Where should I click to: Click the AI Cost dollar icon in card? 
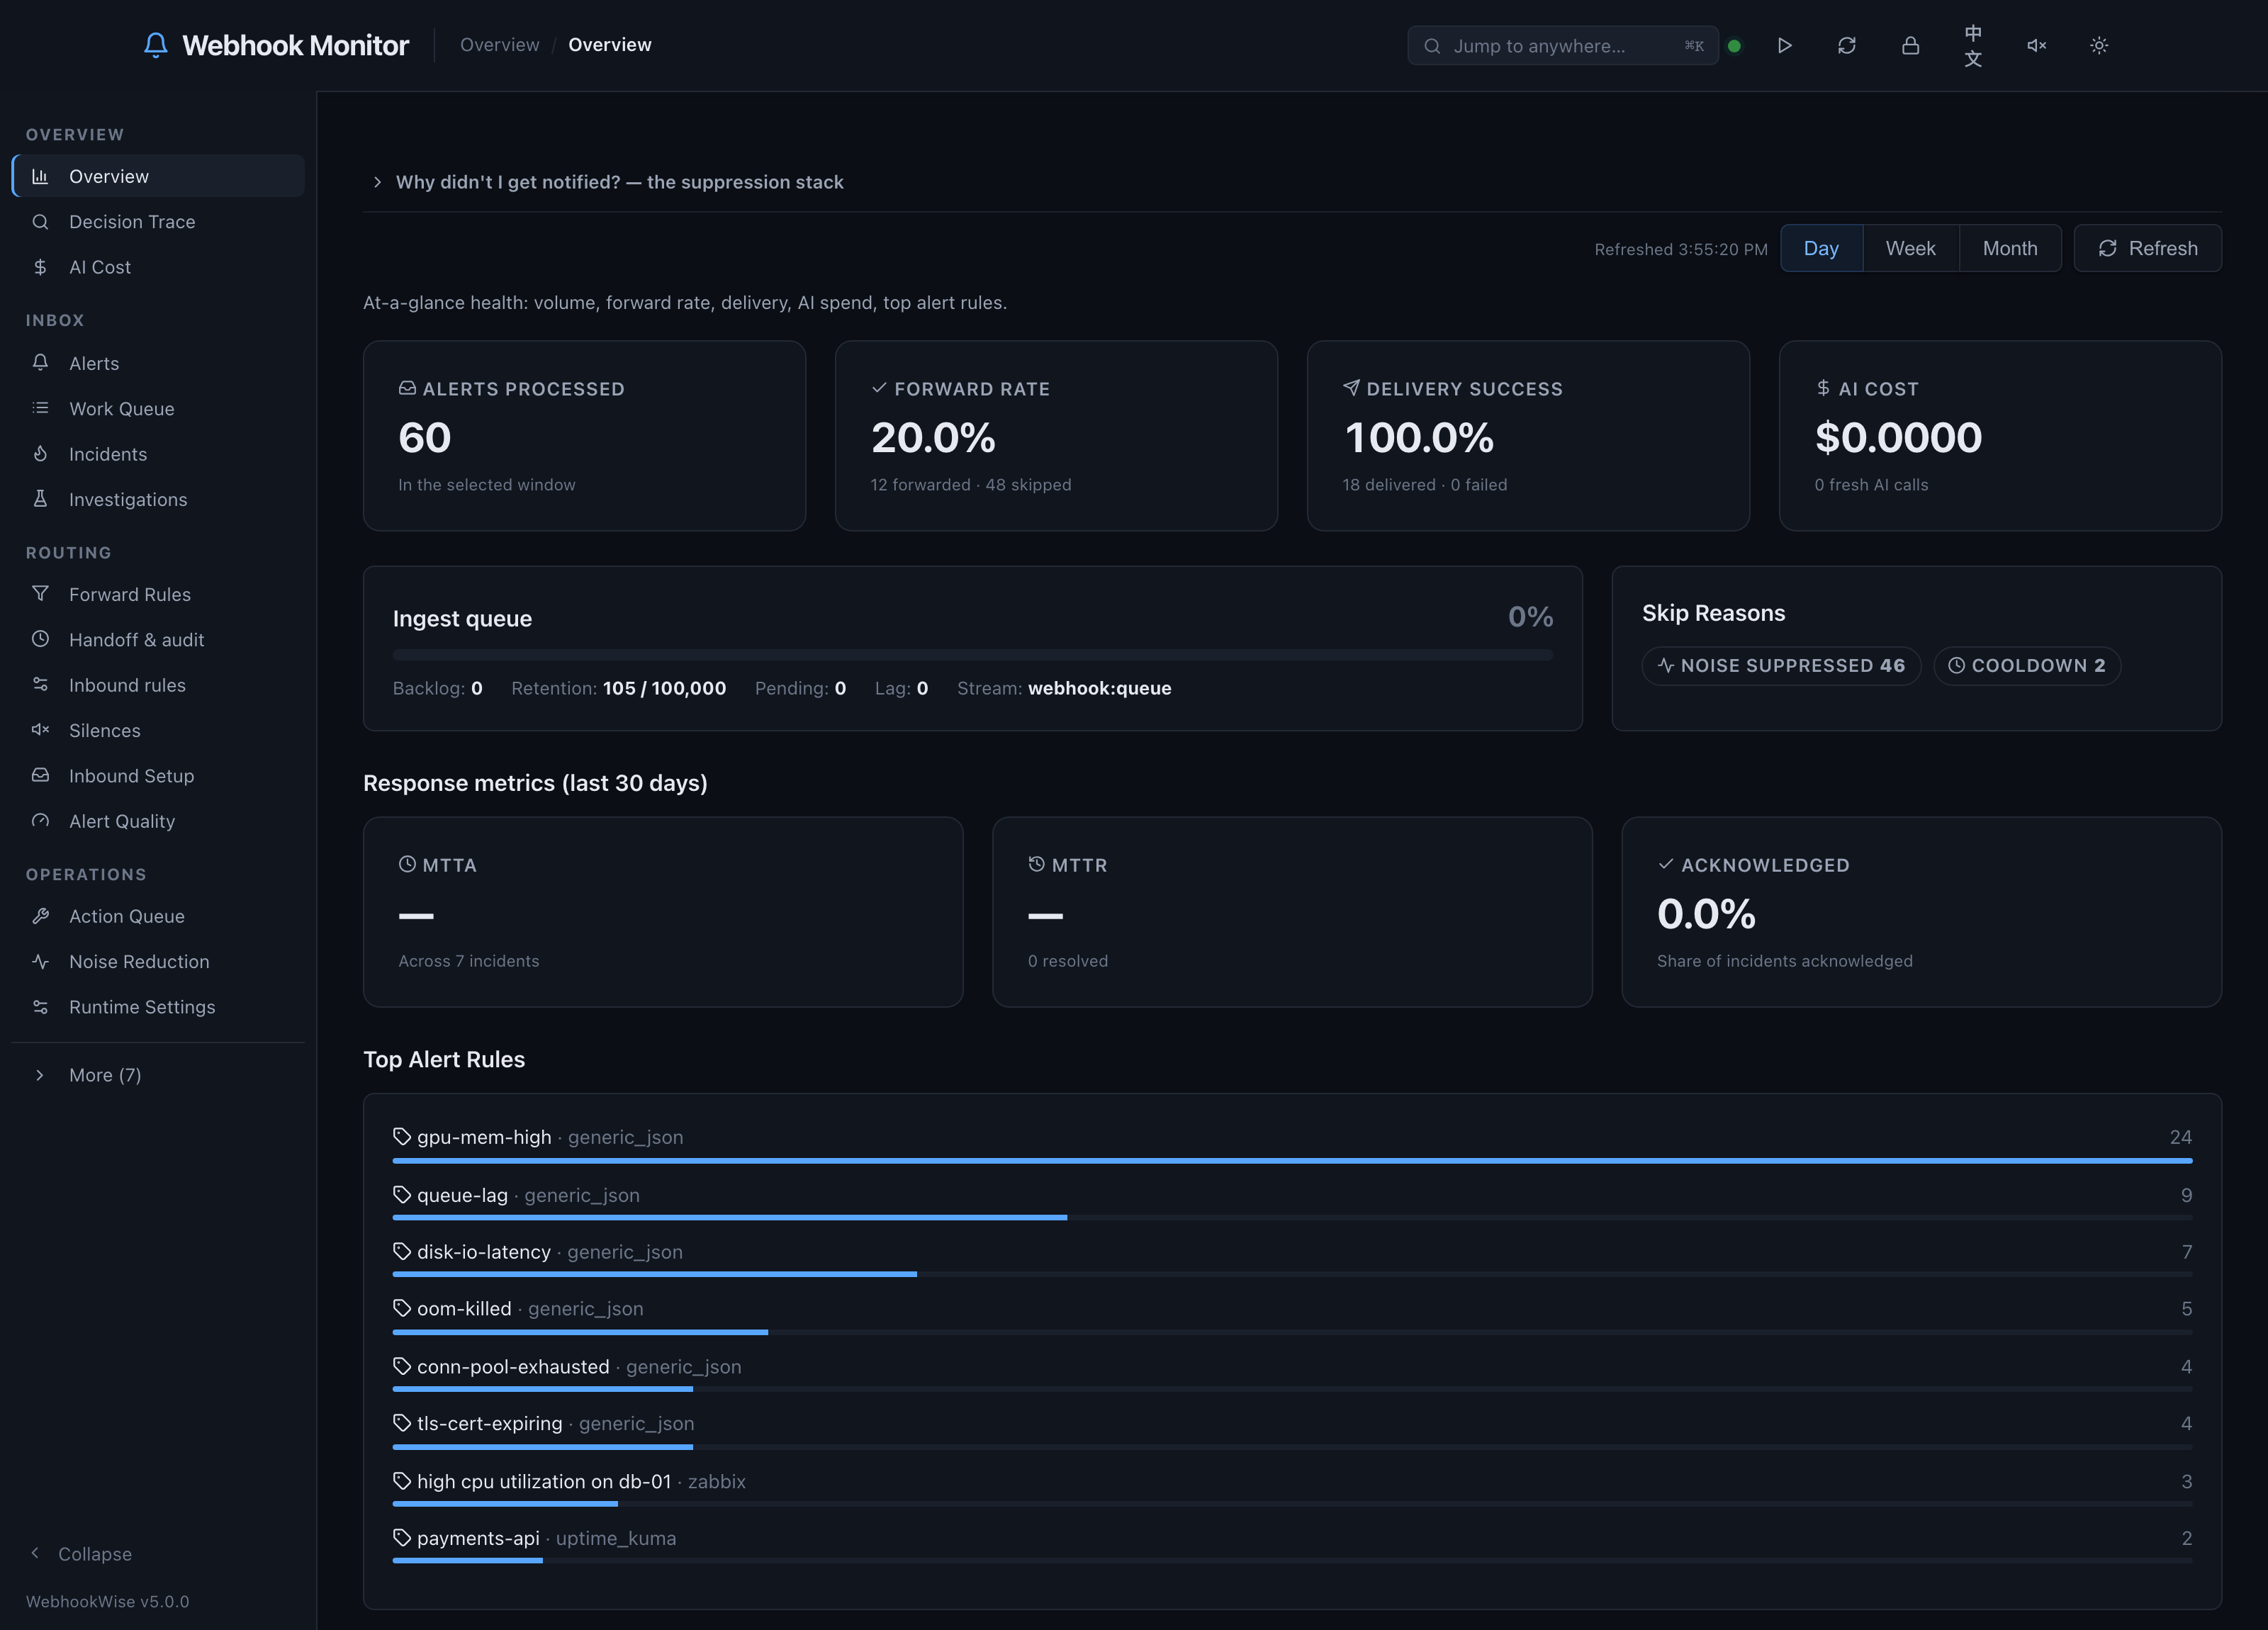(1823, 387)
